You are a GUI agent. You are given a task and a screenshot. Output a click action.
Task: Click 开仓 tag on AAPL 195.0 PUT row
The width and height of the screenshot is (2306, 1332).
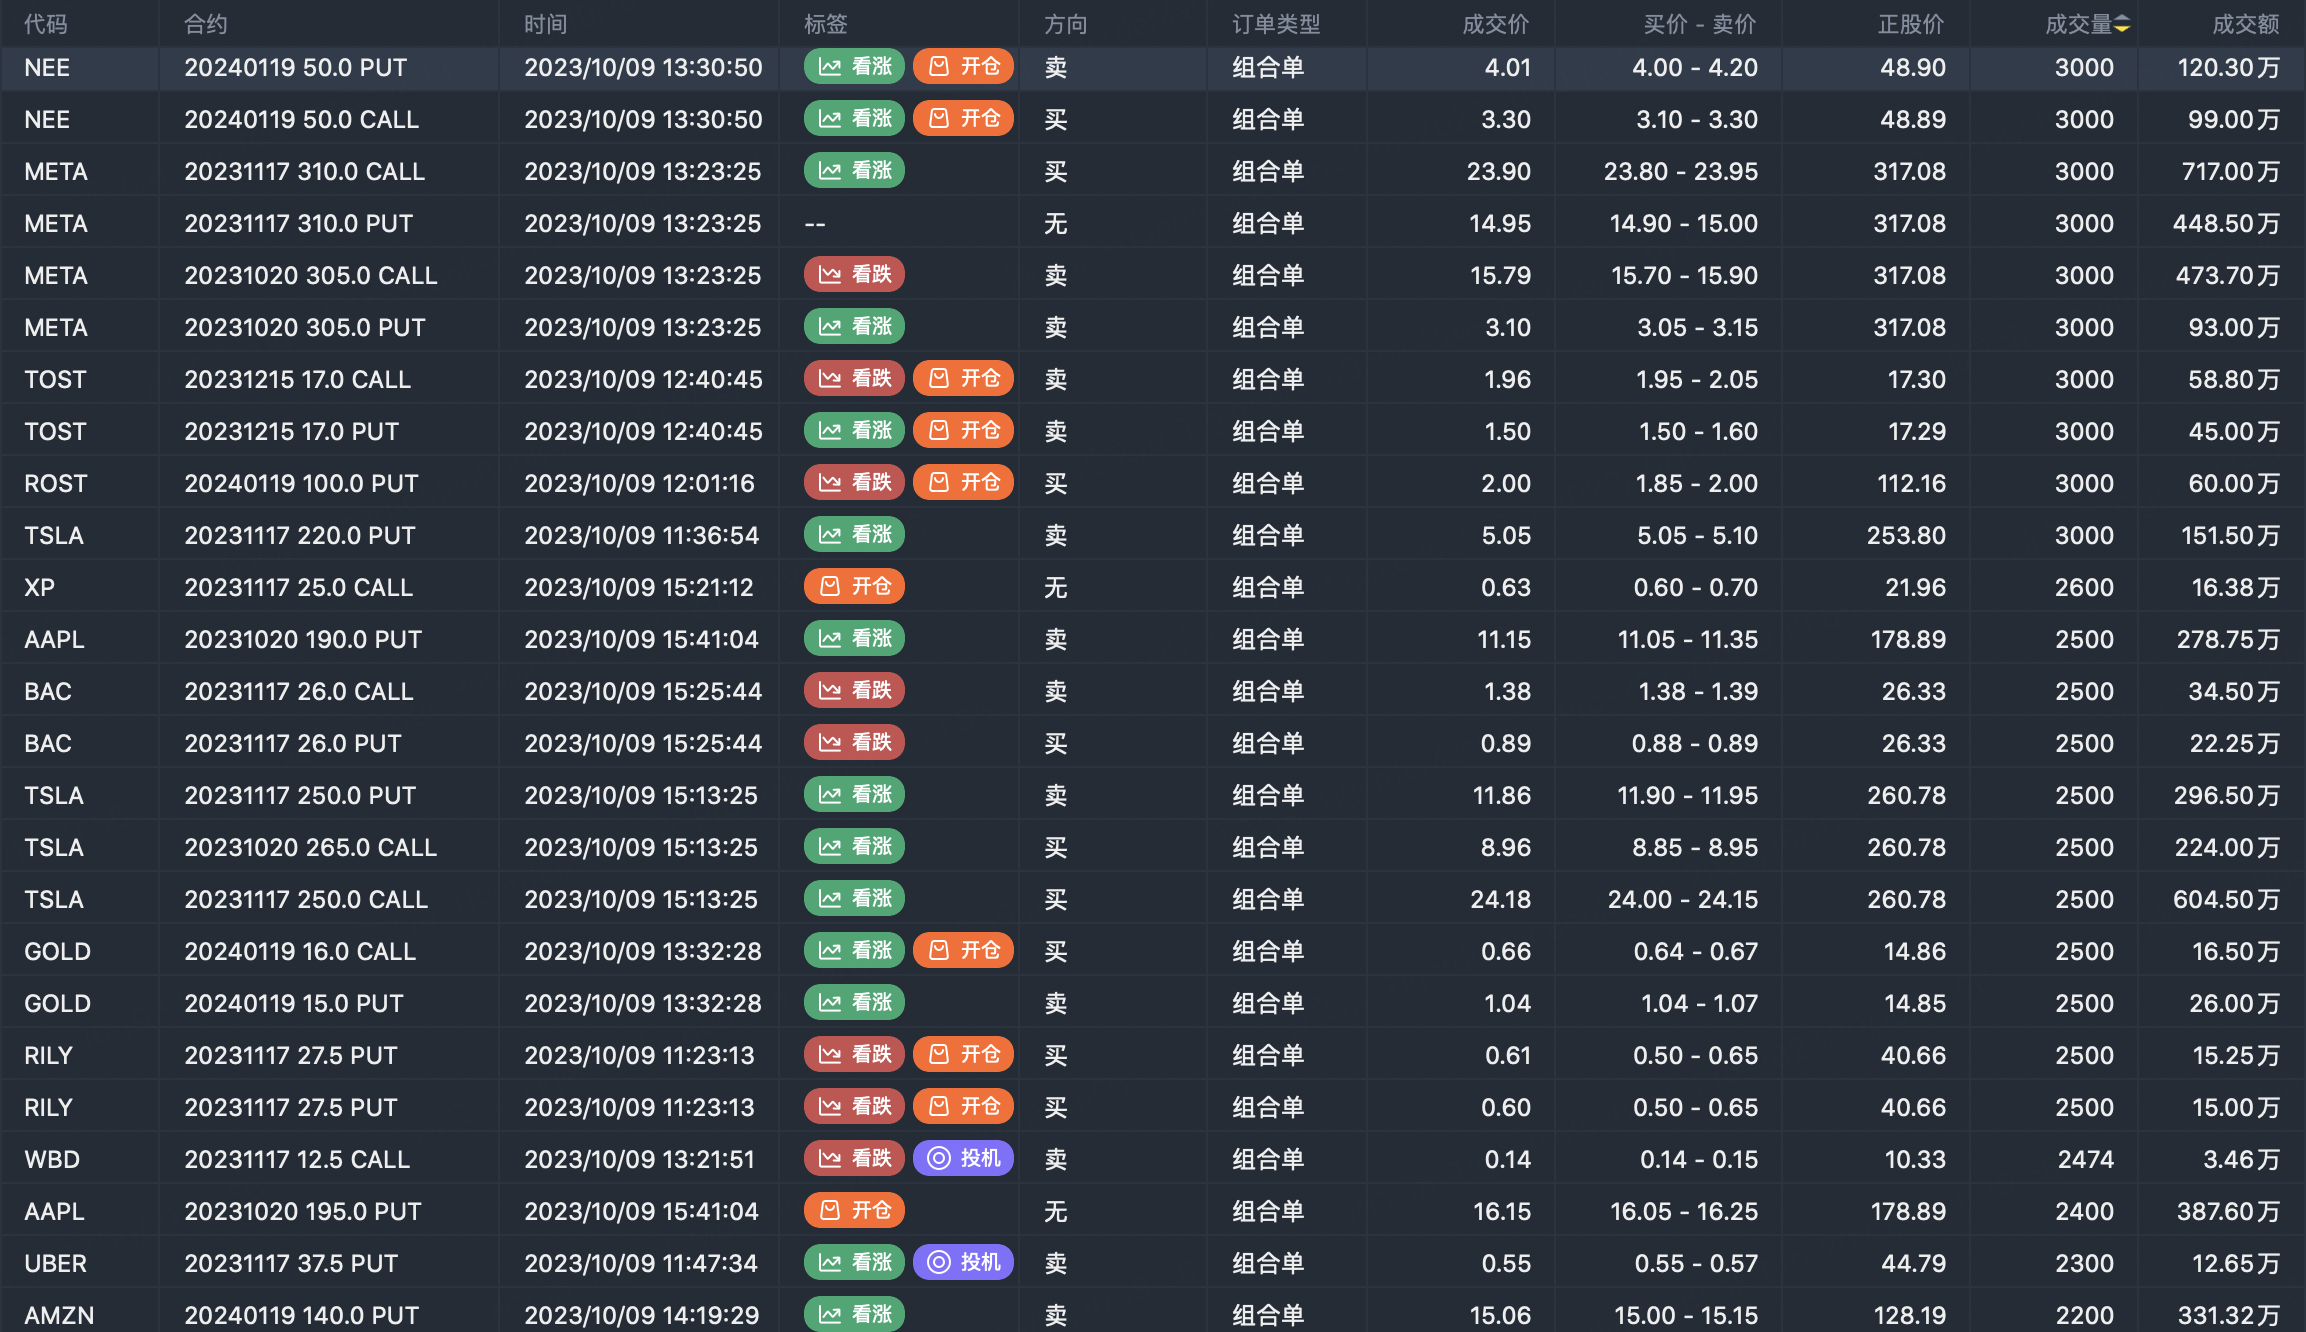click(x=854, y=1211)
